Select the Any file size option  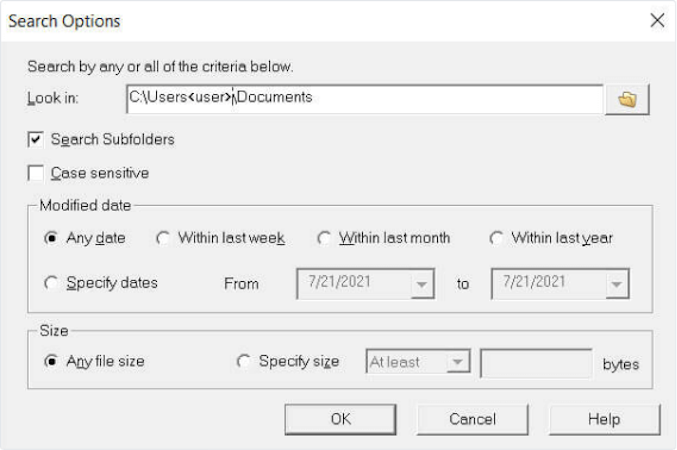click(x=51, y=362)
